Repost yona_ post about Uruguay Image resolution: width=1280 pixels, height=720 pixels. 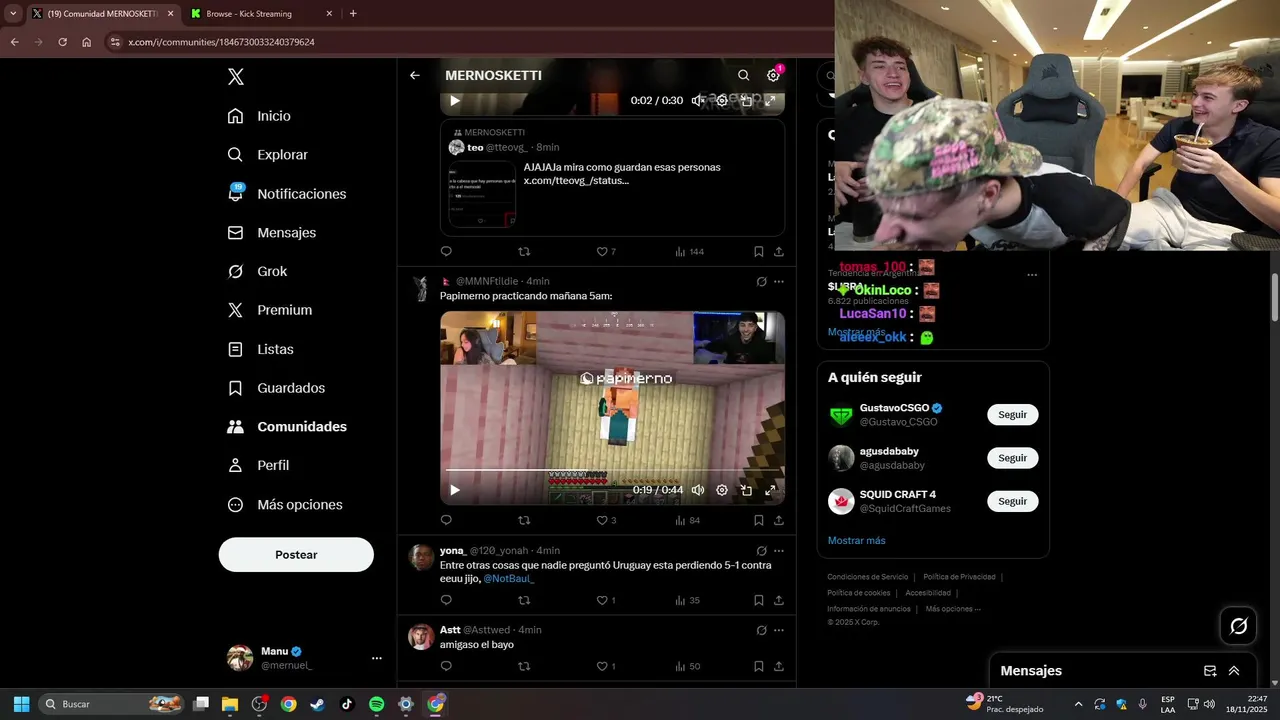coord(524,600)
